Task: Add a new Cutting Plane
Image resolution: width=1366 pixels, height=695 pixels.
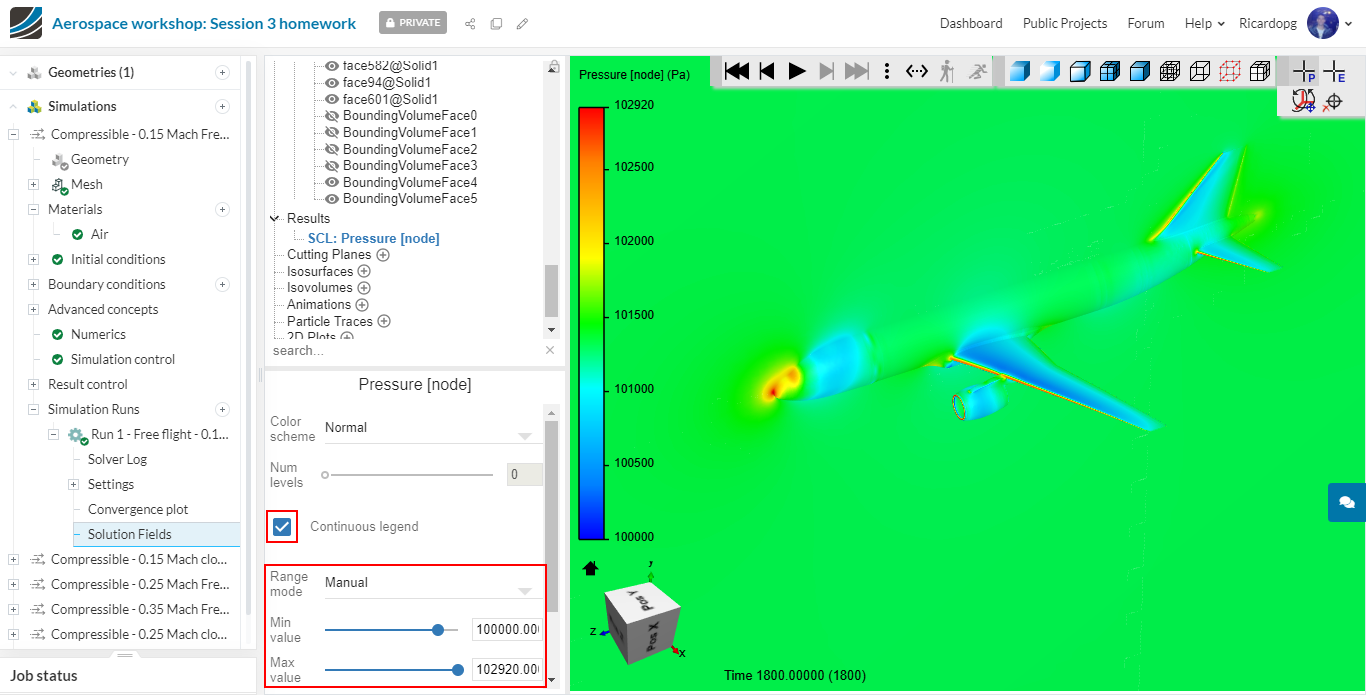Action: click(x=383, y=255)
